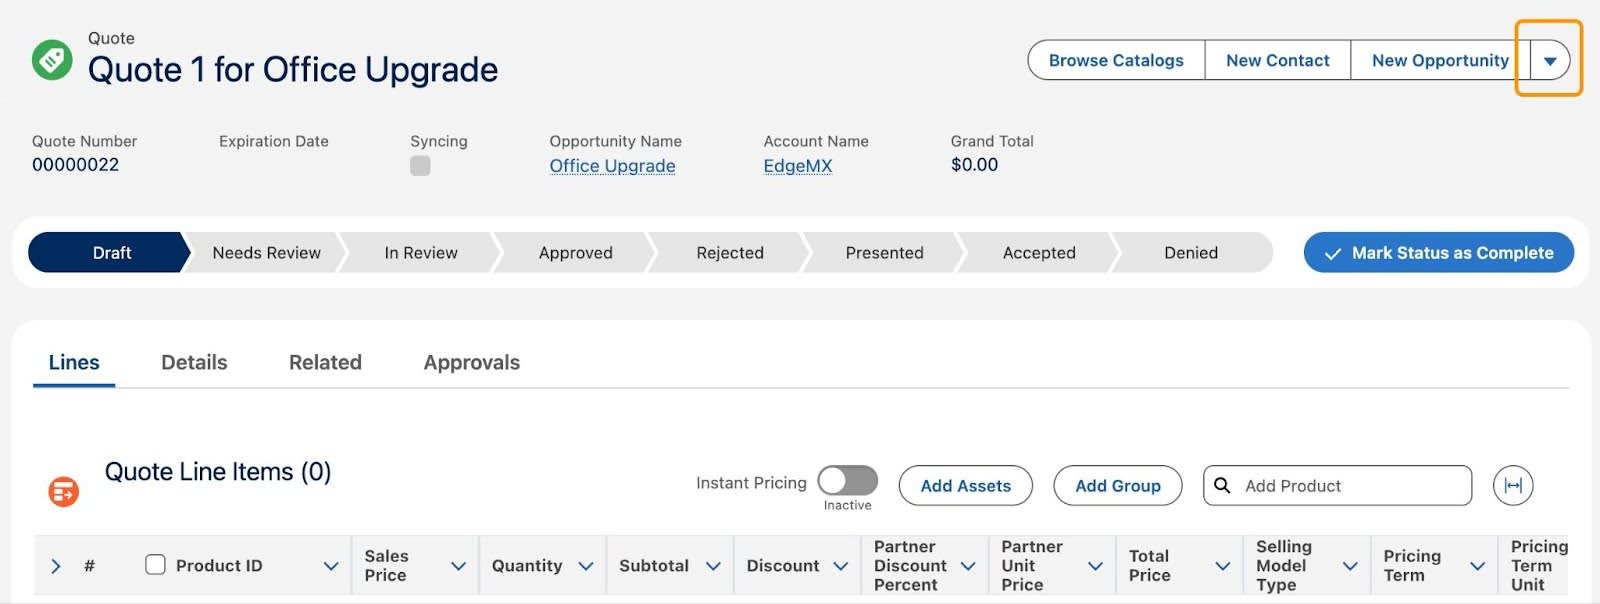Click the orange Quote Line Items icon
Image resolution: width=1600 pixels, height=604 pixels.
(64, 491)
